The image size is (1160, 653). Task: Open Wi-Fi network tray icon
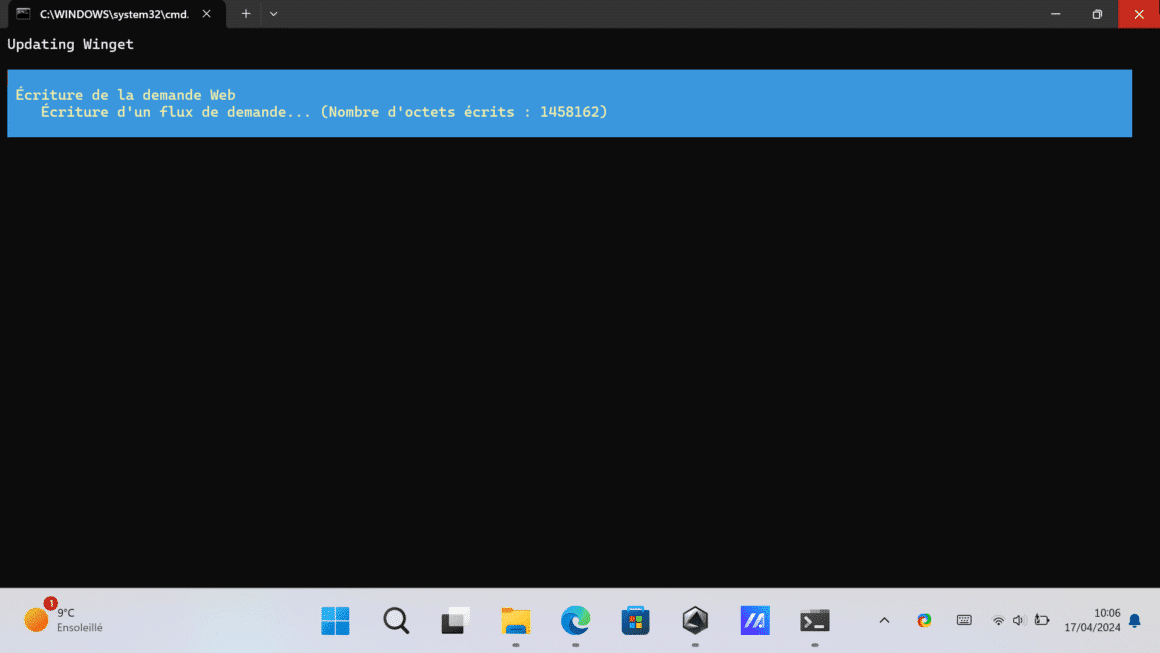[x=999, y=620]
